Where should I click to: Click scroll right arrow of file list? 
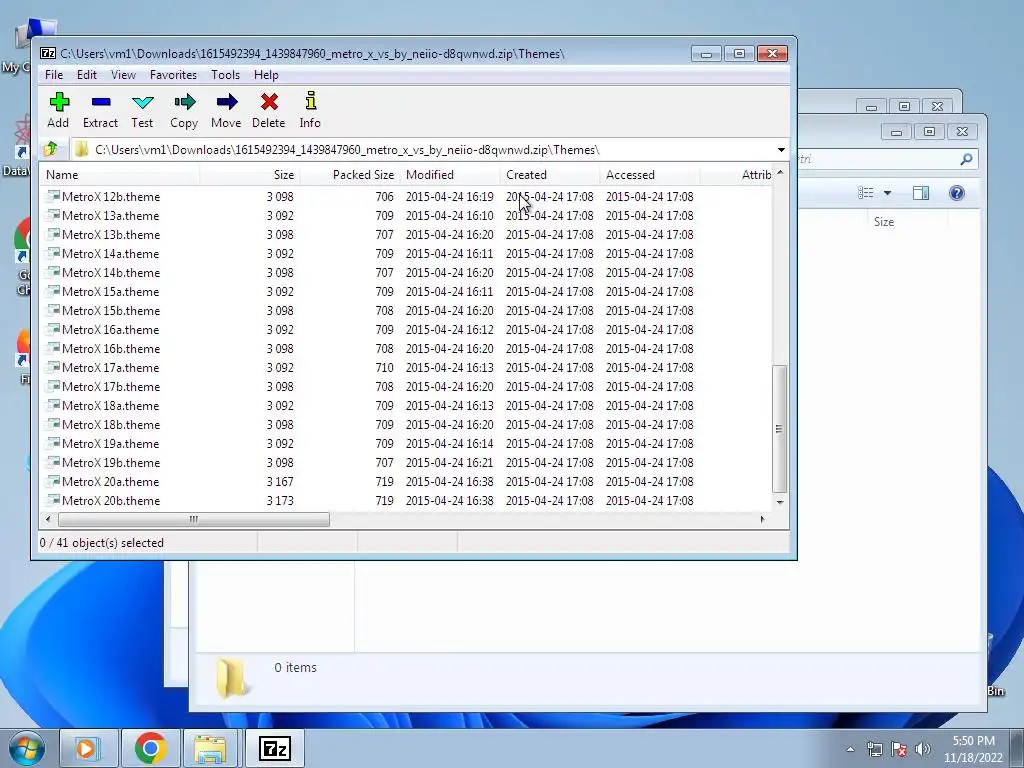click(761, 519)
